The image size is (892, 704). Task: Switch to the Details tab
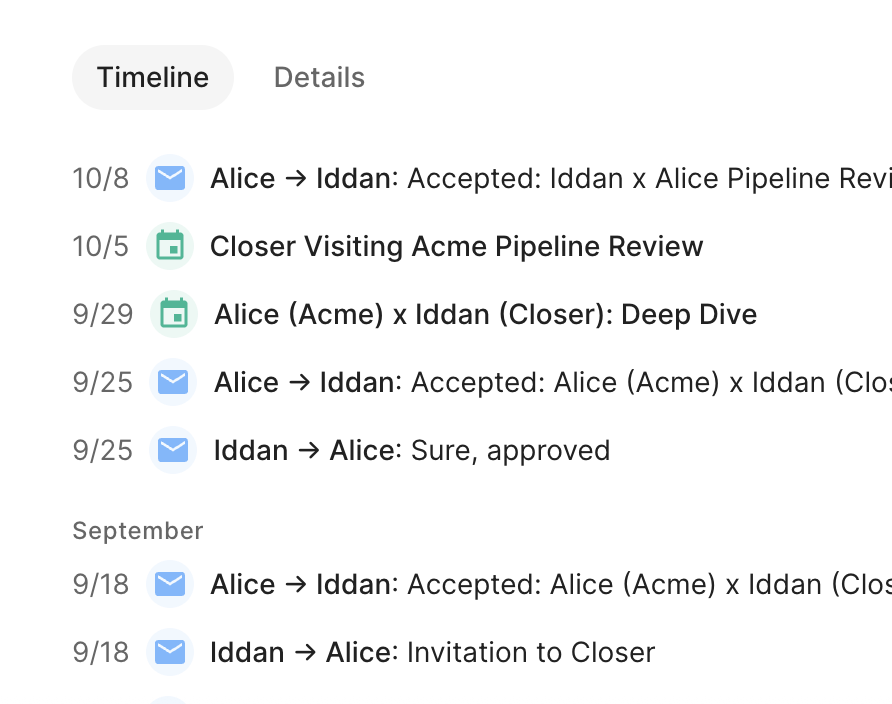point(319,77)
